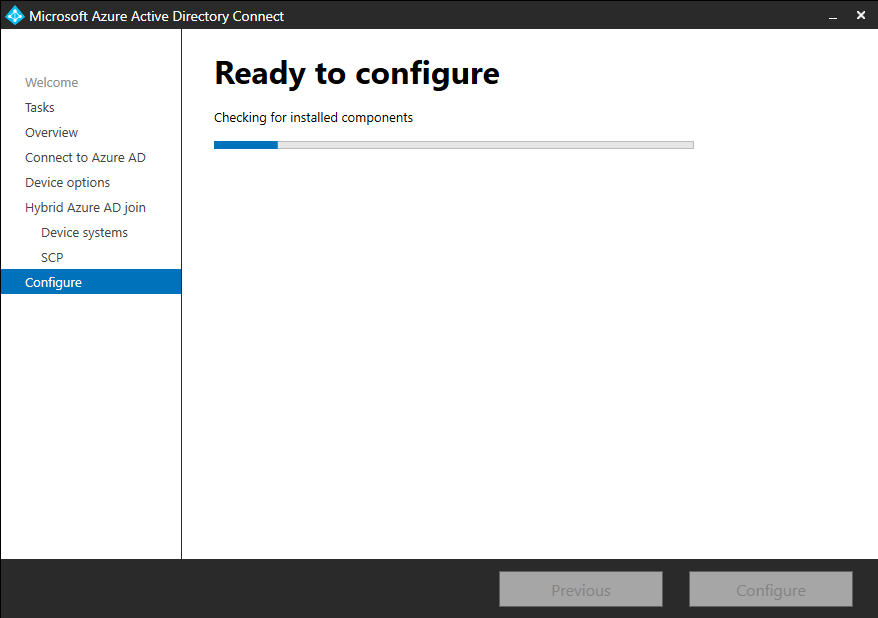Open the Hybrid Azure AD join step

coord(85,208)
